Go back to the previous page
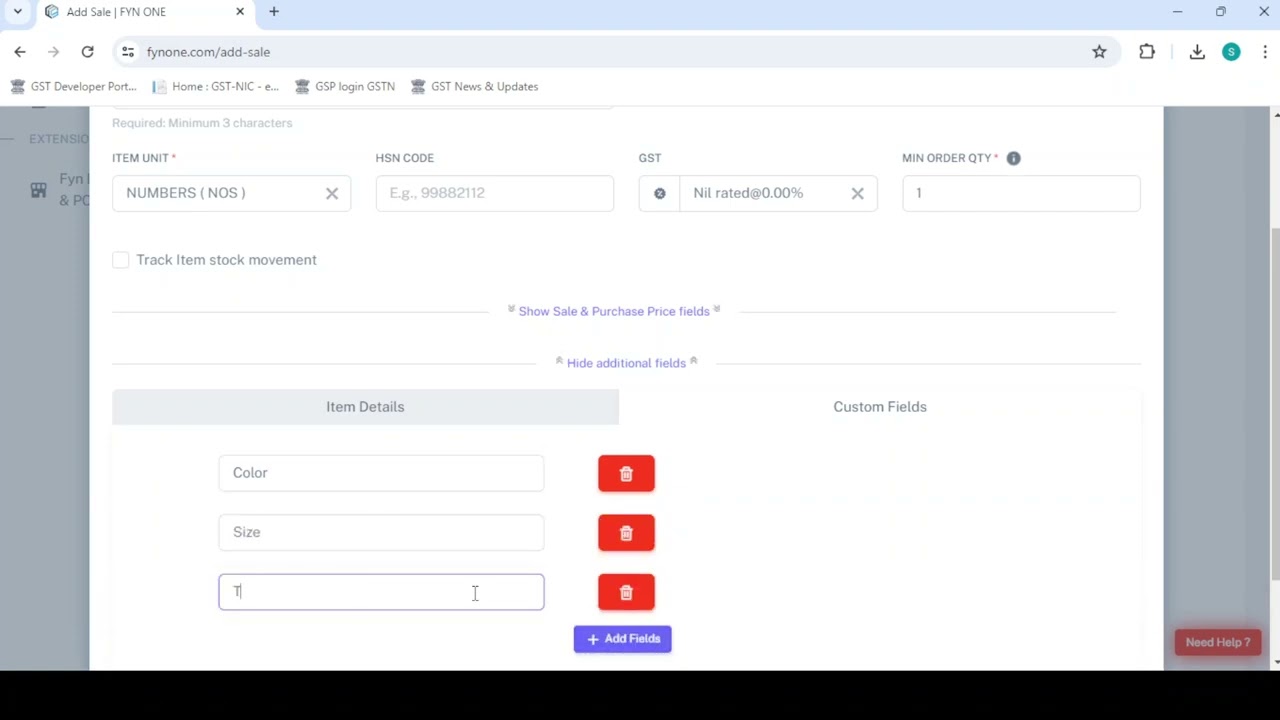 [x=20, y=52]
